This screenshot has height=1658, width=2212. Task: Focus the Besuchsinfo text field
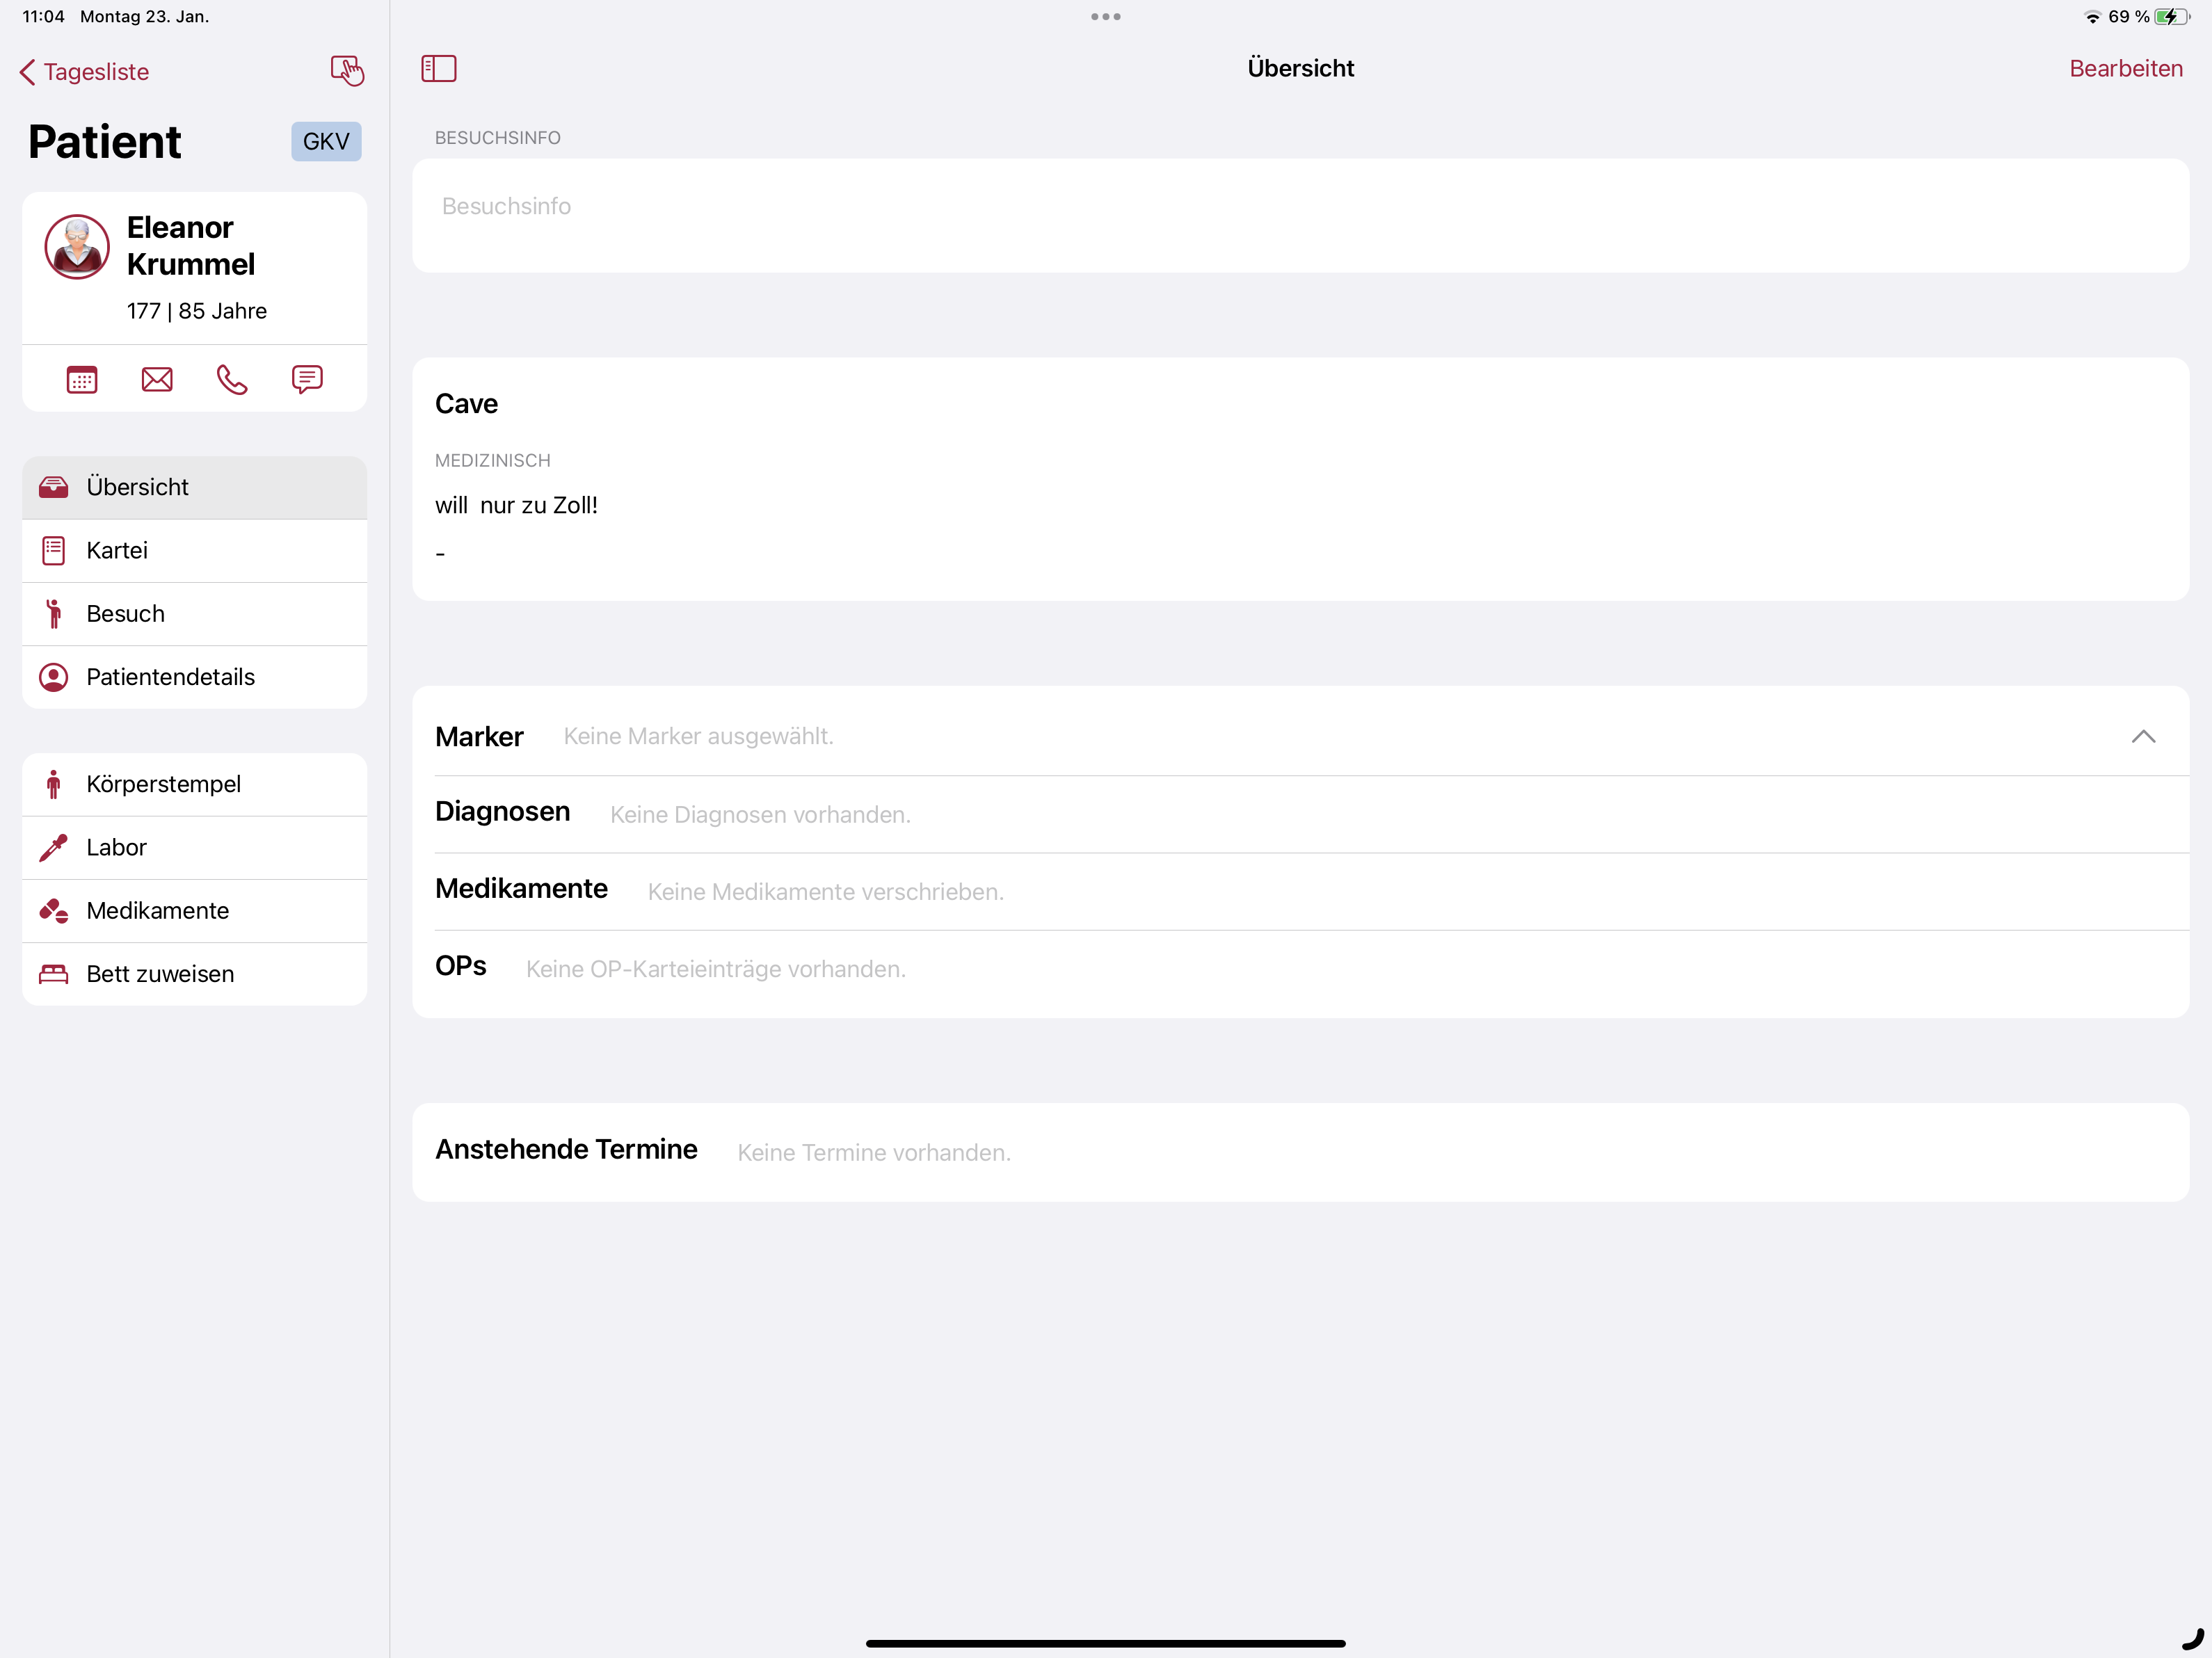1300,215
